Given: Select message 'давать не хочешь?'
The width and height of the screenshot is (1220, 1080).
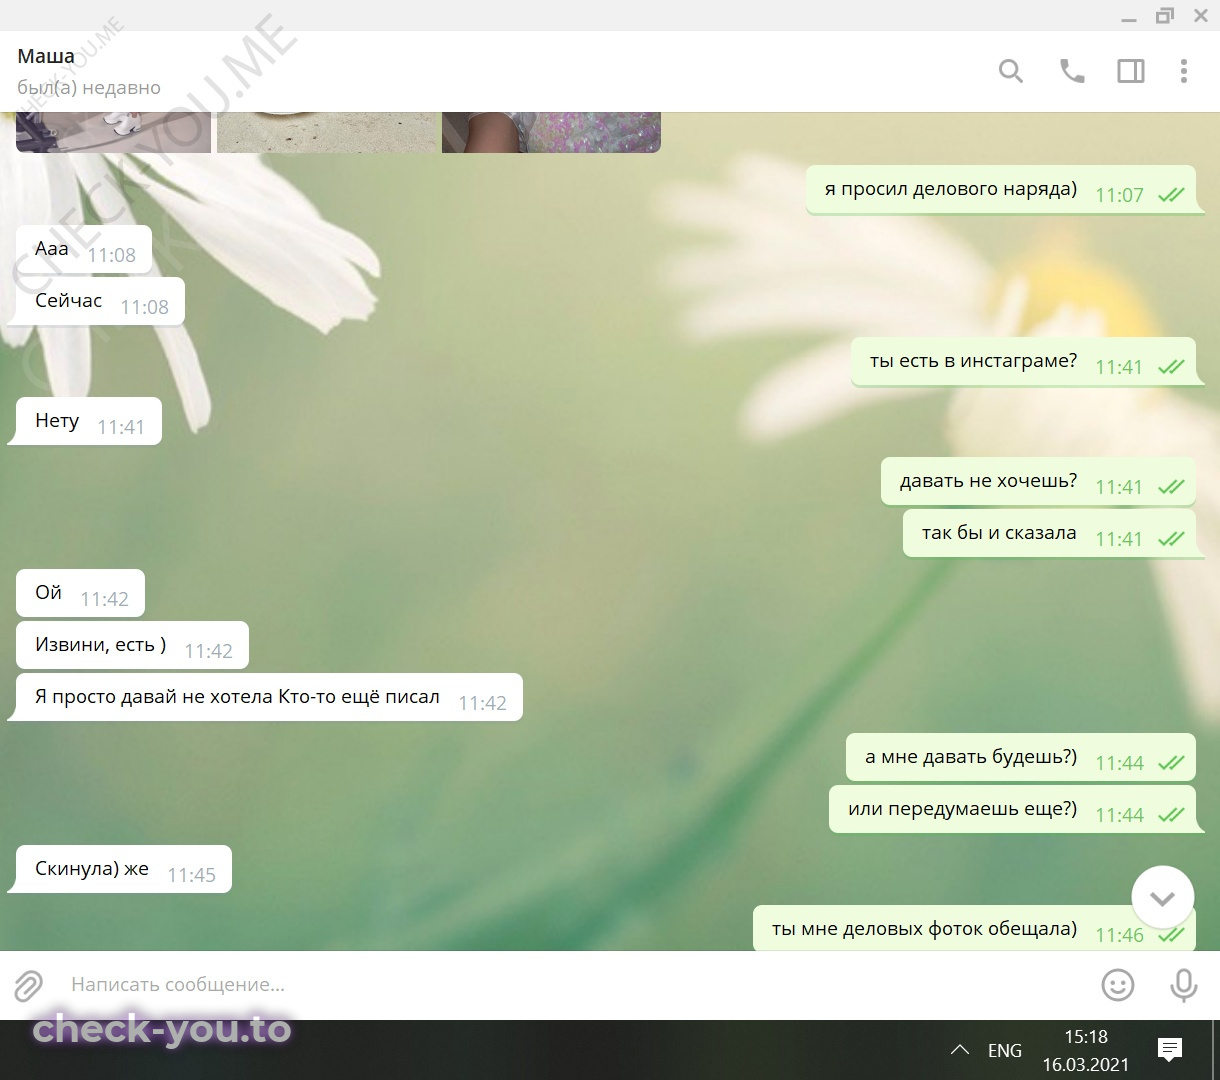Looking at the screenshot, I should click(x=1038, y=482).
